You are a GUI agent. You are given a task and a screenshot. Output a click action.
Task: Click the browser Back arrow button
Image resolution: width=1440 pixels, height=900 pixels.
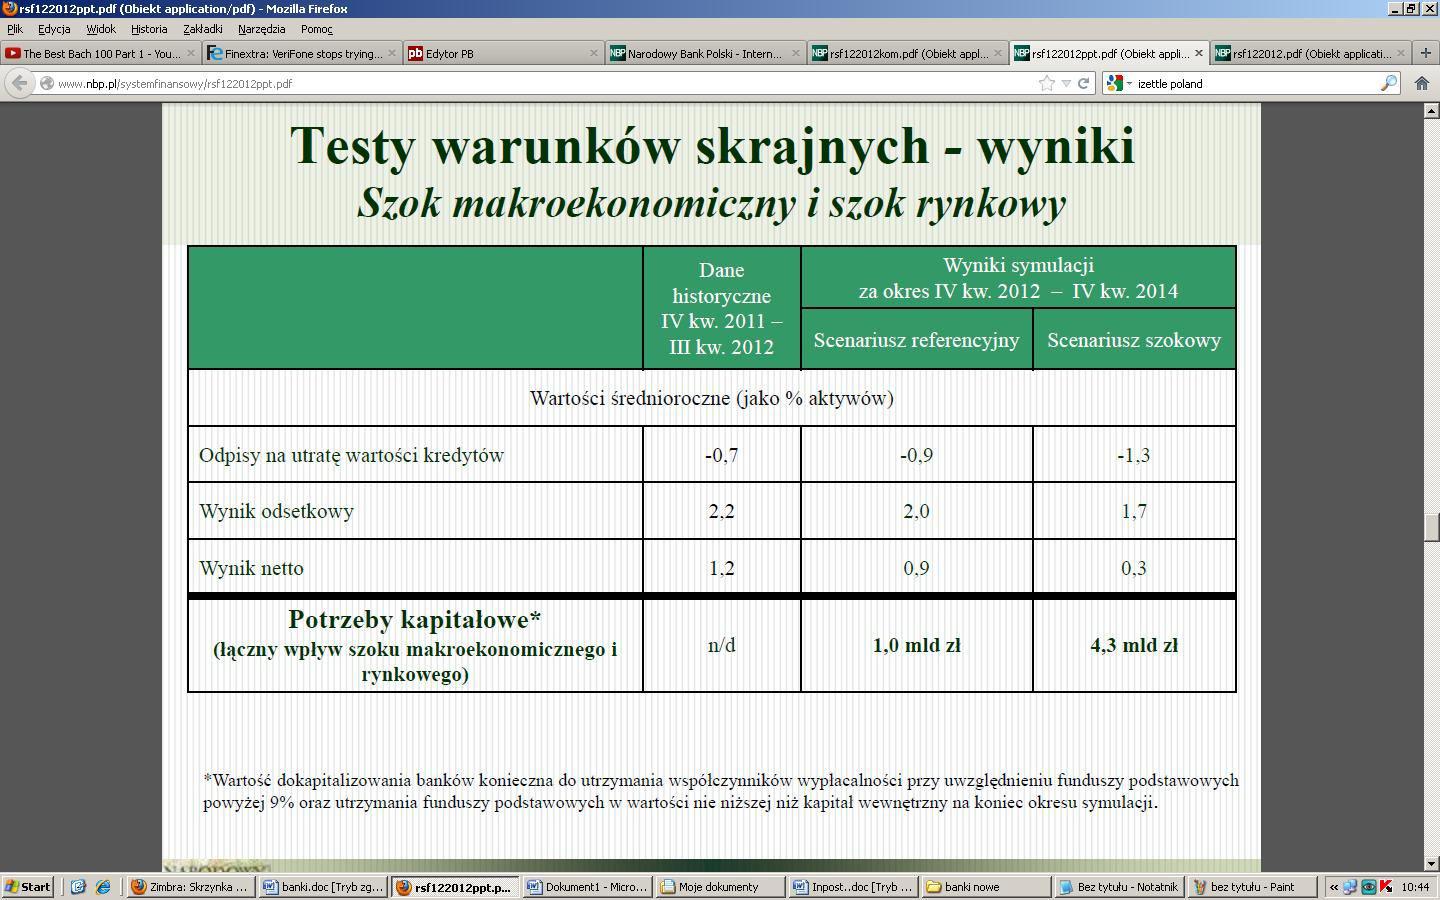pyautogui.click(x=18, y=83)
